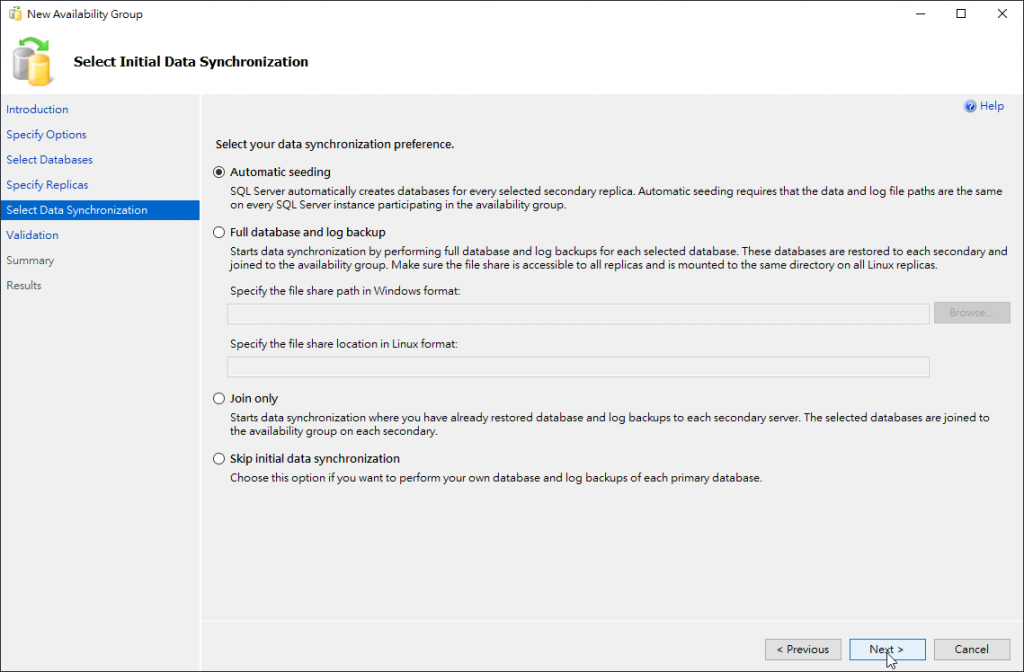Open the Specify Options step
The width and height of the screenshot is (1024, 672).
[x=46, y=135]
